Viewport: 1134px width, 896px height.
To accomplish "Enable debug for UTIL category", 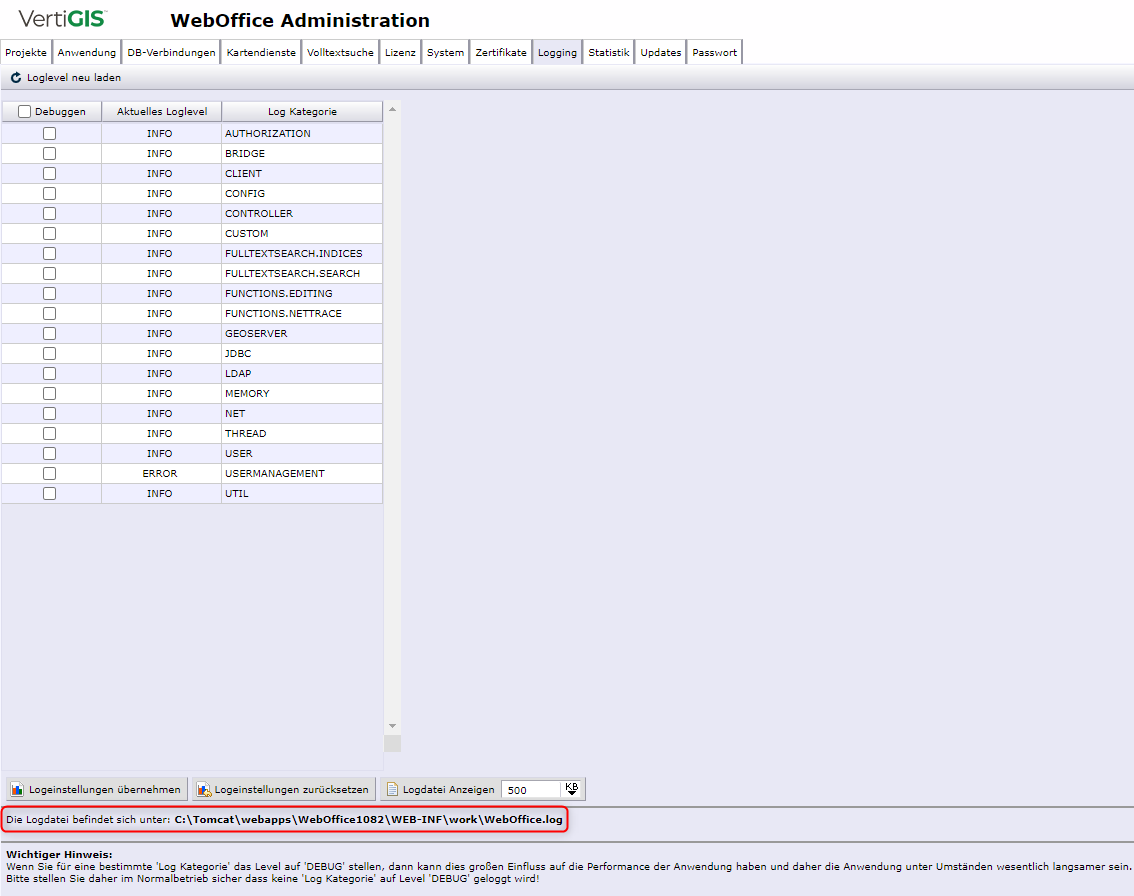I will coord(49,493).
